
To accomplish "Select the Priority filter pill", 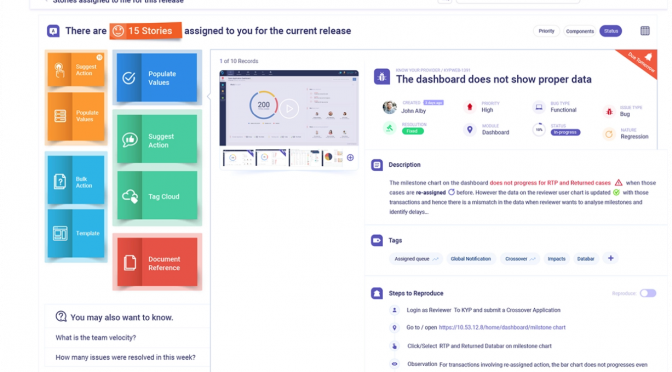I will (546, 31).
